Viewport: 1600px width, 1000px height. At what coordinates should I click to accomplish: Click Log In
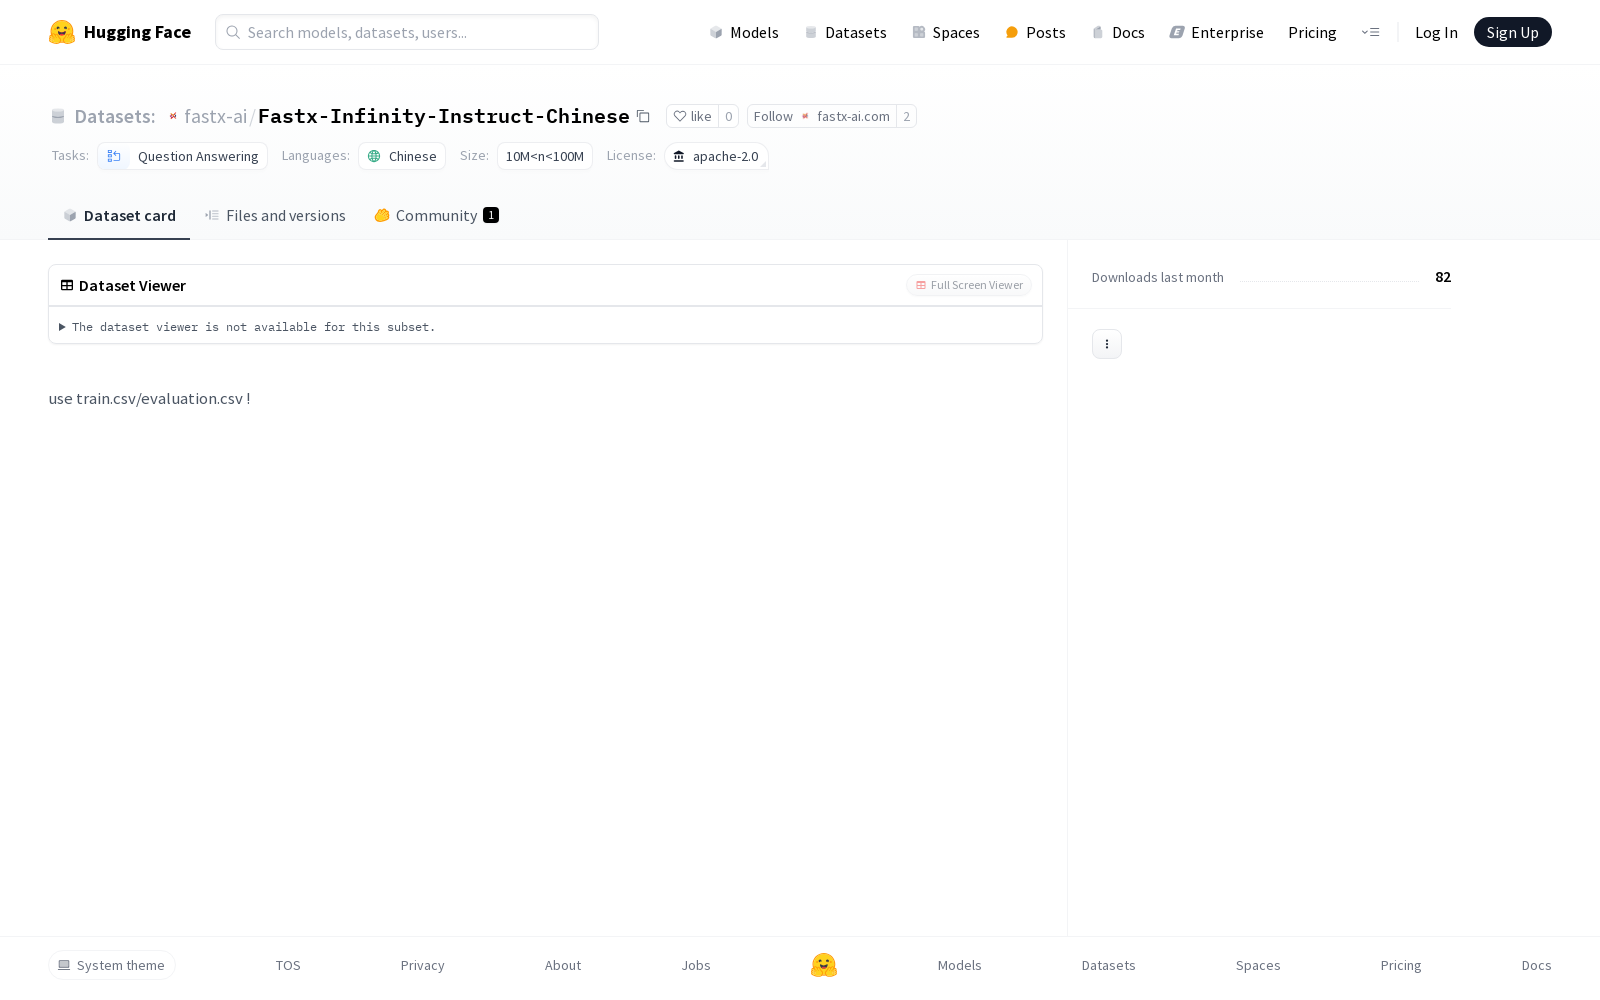pos(1436,32)
